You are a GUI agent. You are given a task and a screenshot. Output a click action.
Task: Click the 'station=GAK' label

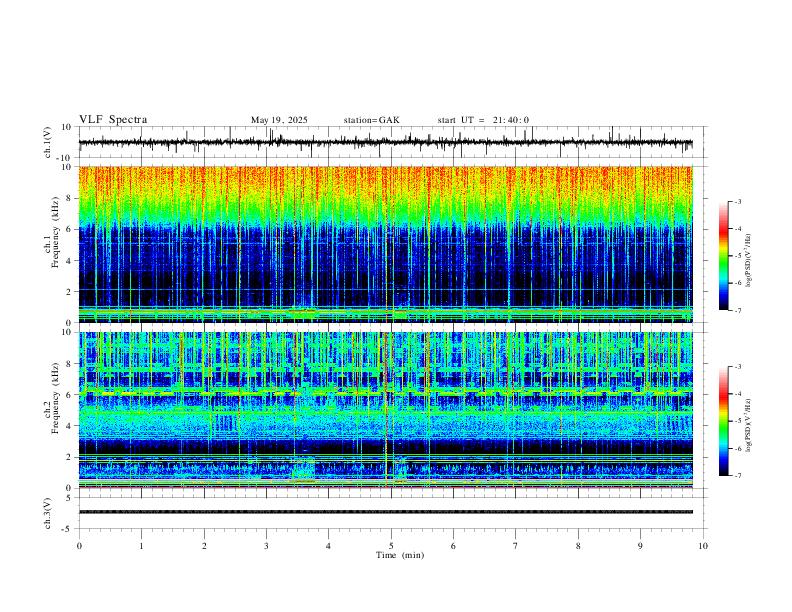click(x=372, y=120)
